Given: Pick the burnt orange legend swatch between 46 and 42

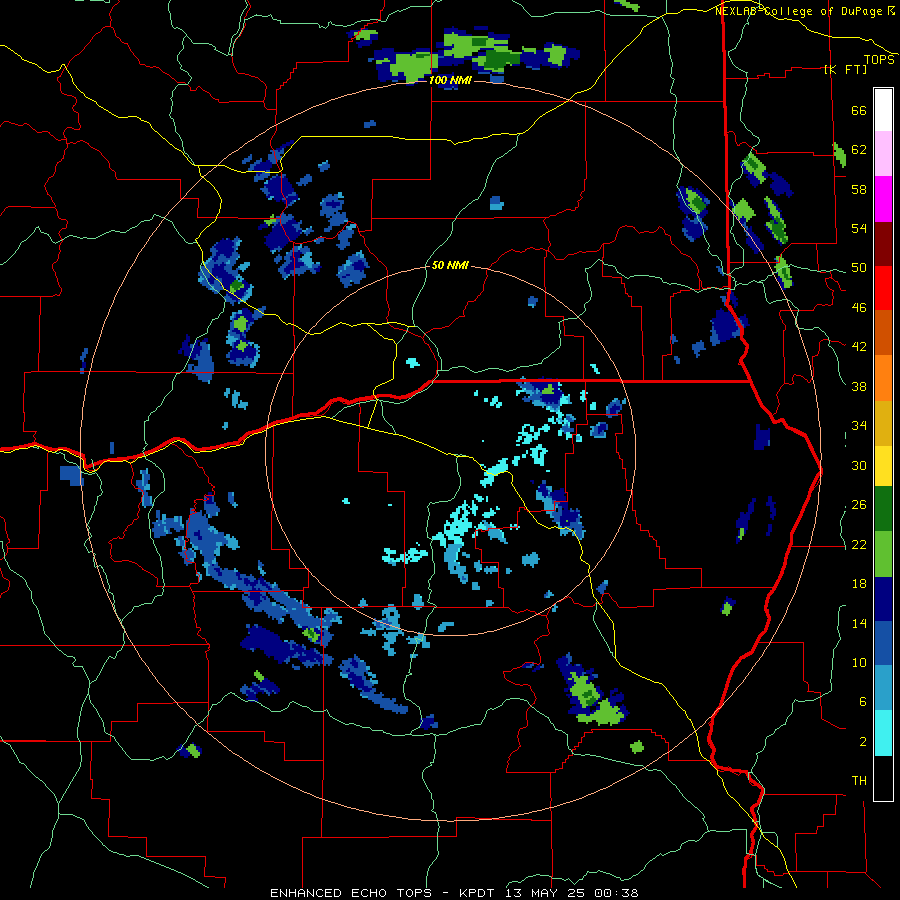Looking at the screenshot, I should click(883, 332).
